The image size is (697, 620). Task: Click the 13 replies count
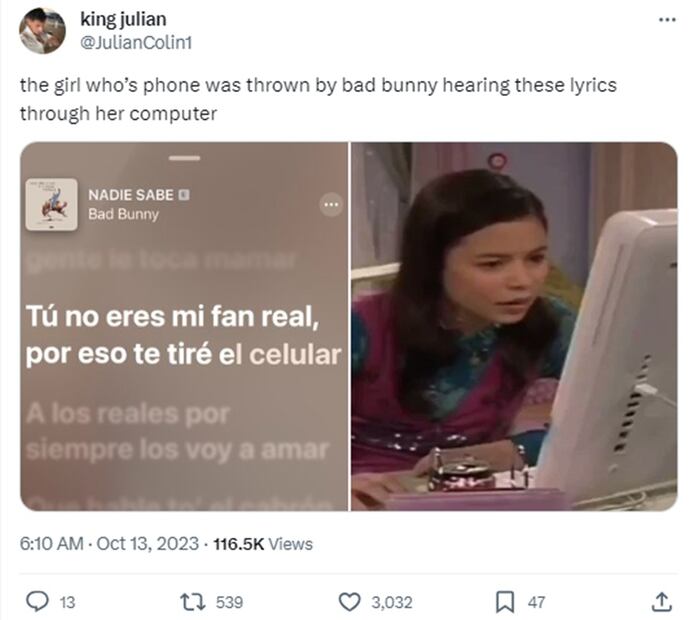(68, 603)
